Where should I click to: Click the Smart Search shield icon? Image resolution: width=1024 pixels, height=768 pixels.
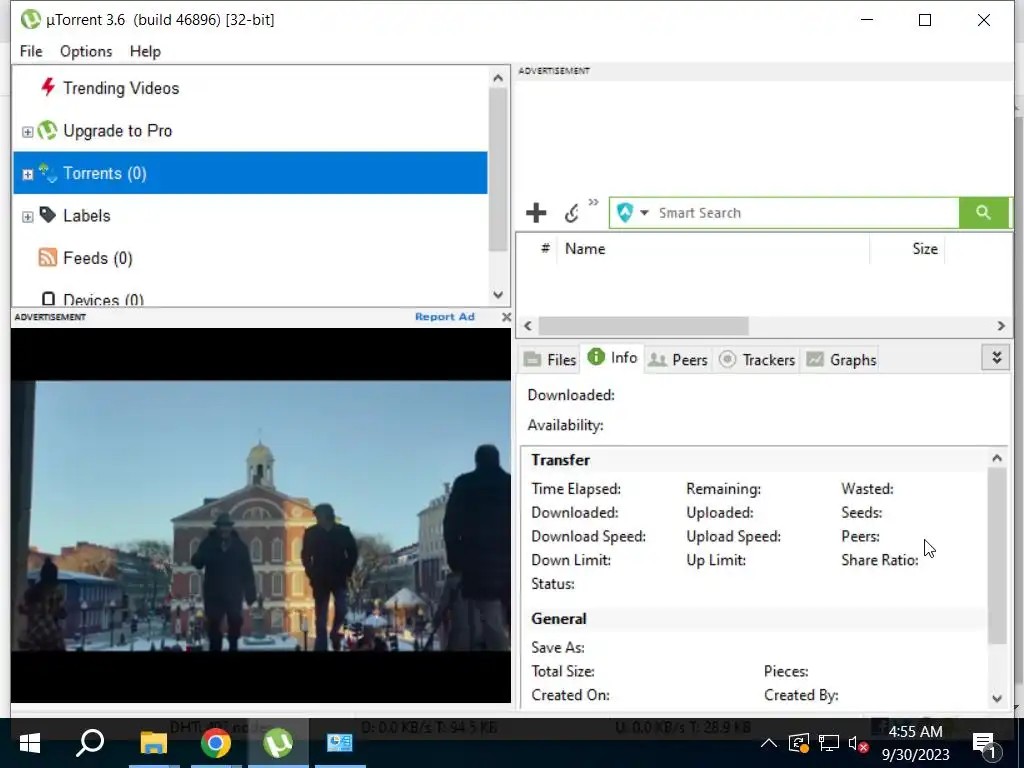point(625,213)
